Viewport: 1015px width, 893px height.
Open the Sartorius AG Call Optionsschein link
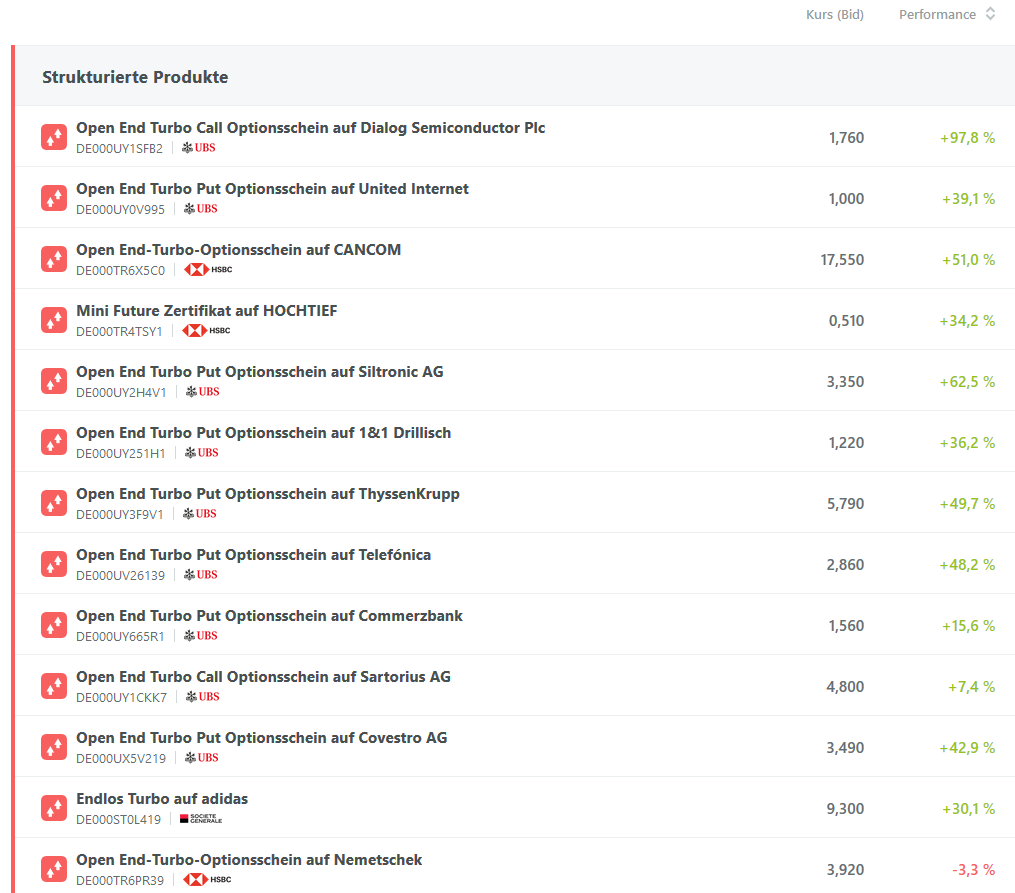click(263, 677)
